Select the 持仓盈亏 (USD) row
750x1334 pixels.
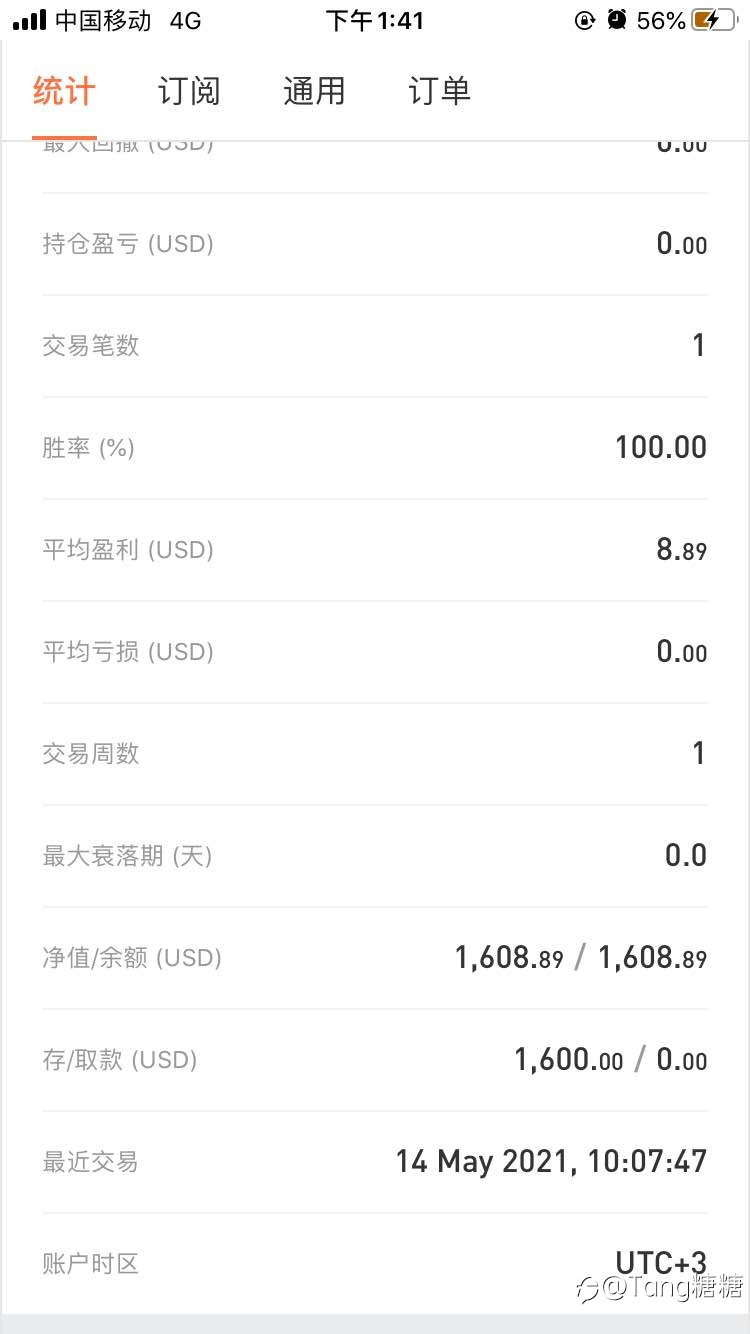tap(375, 244)
